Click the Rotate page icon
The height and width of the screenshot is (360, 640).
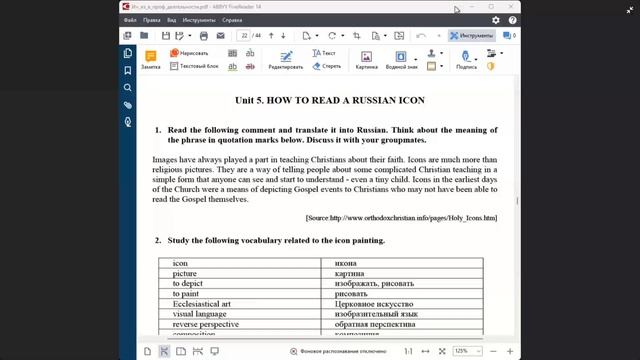pyautogui.click(x=332, y=36)
